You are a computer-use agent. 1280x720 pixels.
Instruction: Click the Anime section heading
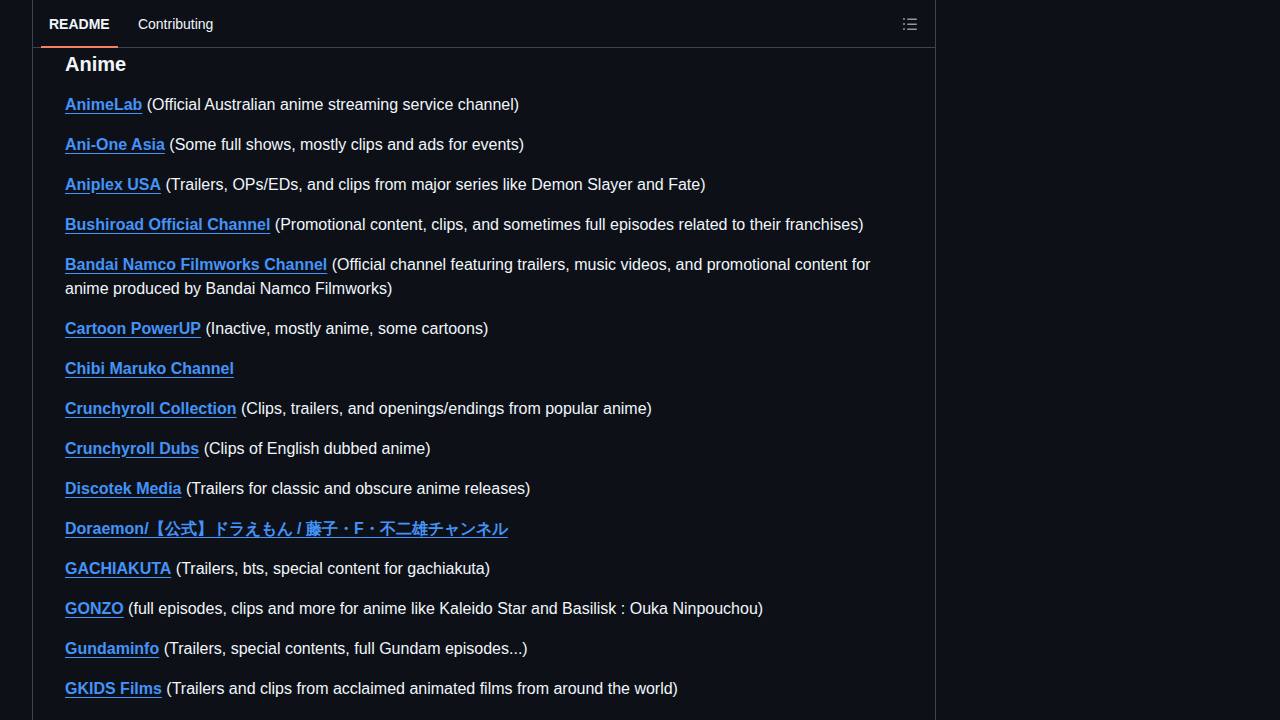pyautogui.click(x=95, y=64)
